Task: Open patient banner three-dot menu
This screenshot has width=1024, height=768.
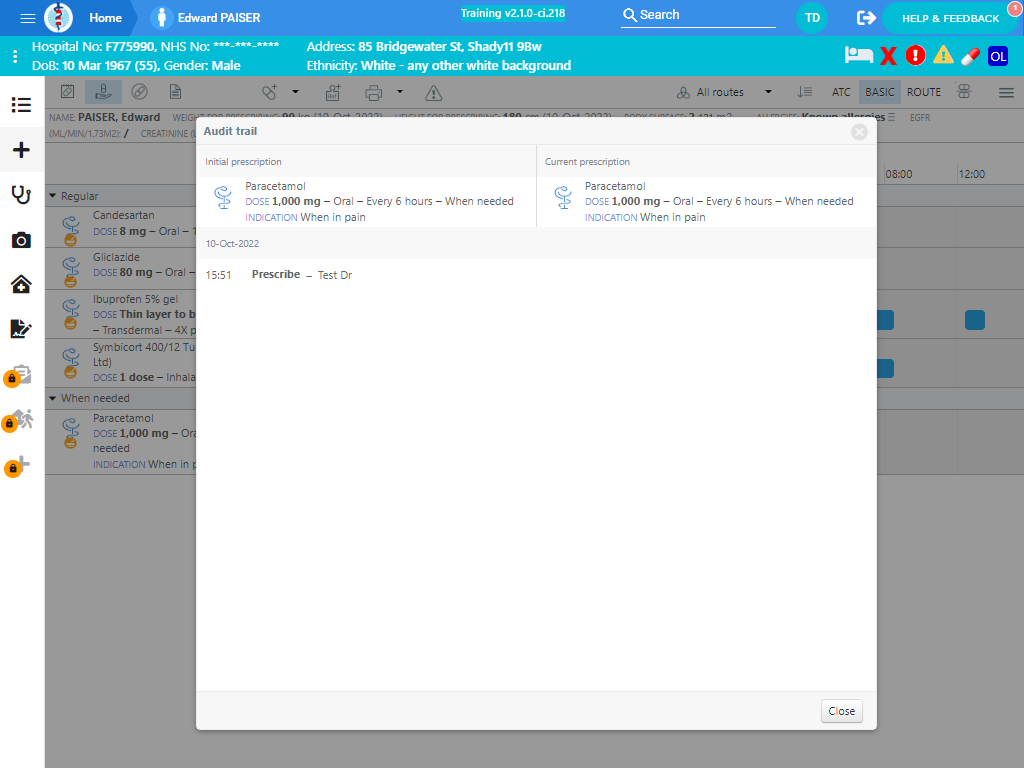Action: 15,56
